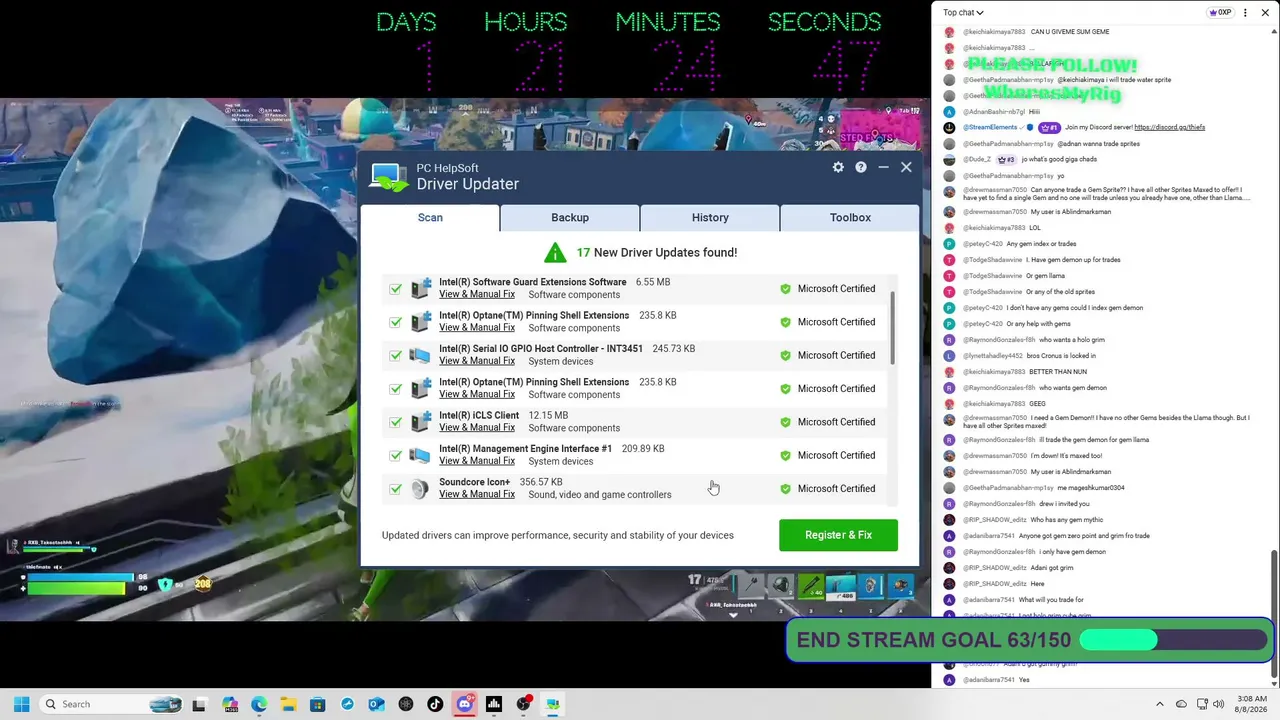This screenshot has width=1280, height=720.
Task: Open Windows Start menu
Action: point(21,704)
